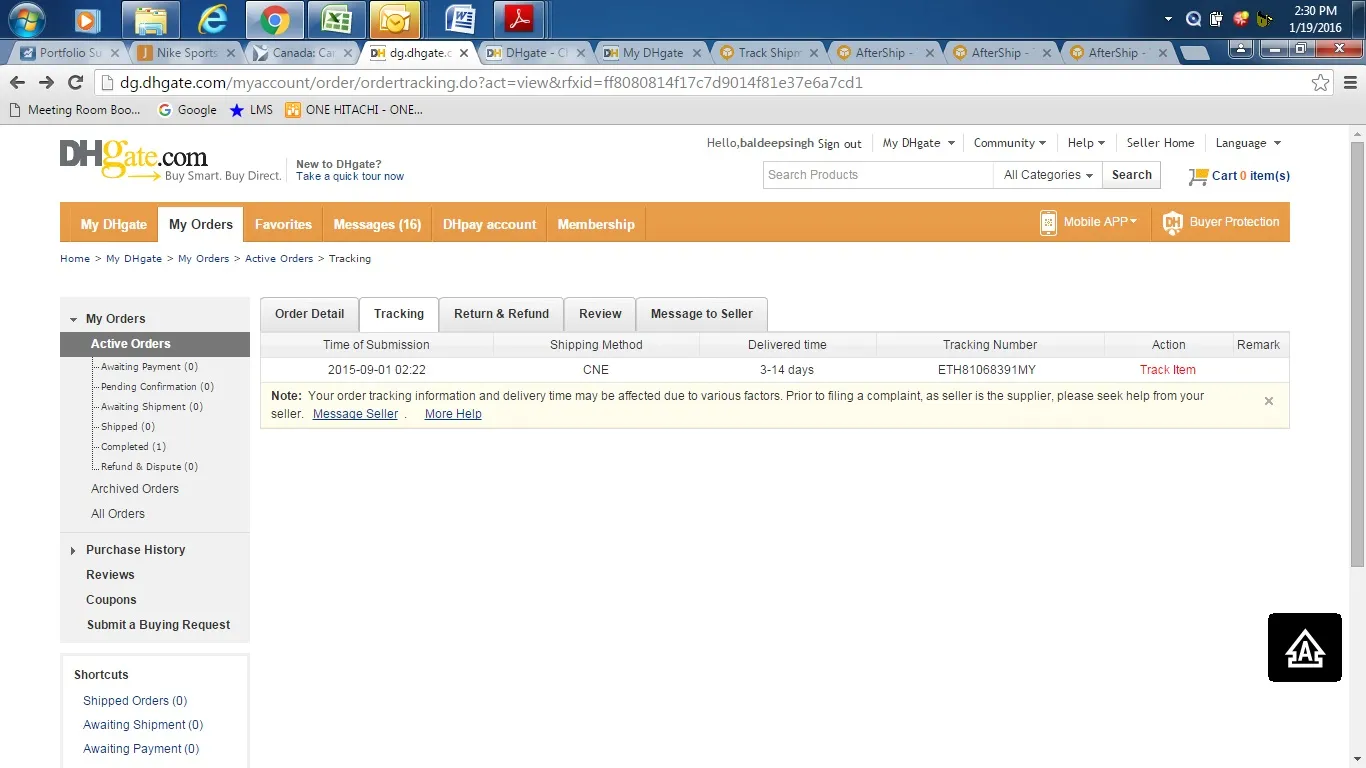Open the Language dropdown

click(1247, 143)
